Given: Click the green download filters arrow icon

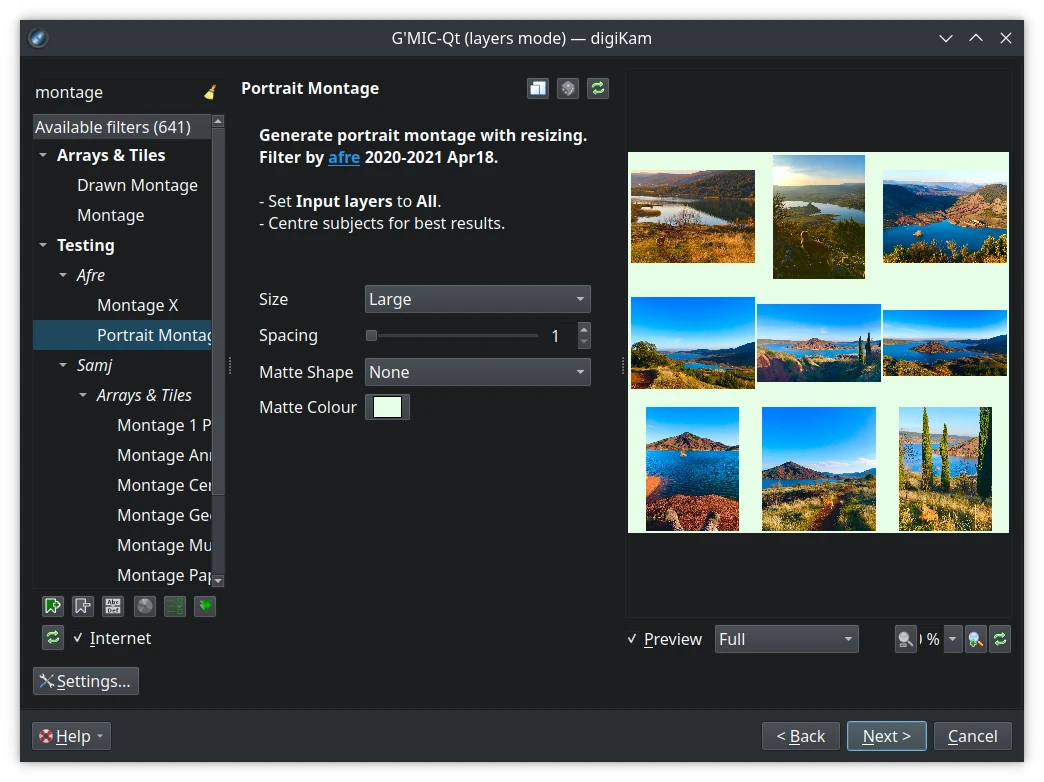Looking at the screenshot, I should (205, 606).
